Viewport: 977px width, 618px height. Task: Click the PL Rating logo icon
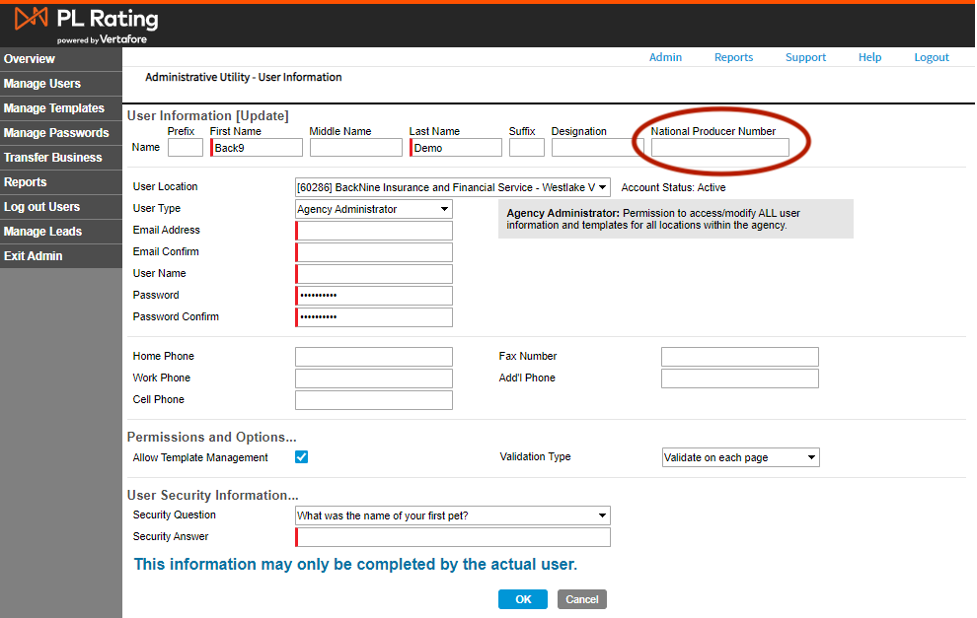(x=32, y=19)
